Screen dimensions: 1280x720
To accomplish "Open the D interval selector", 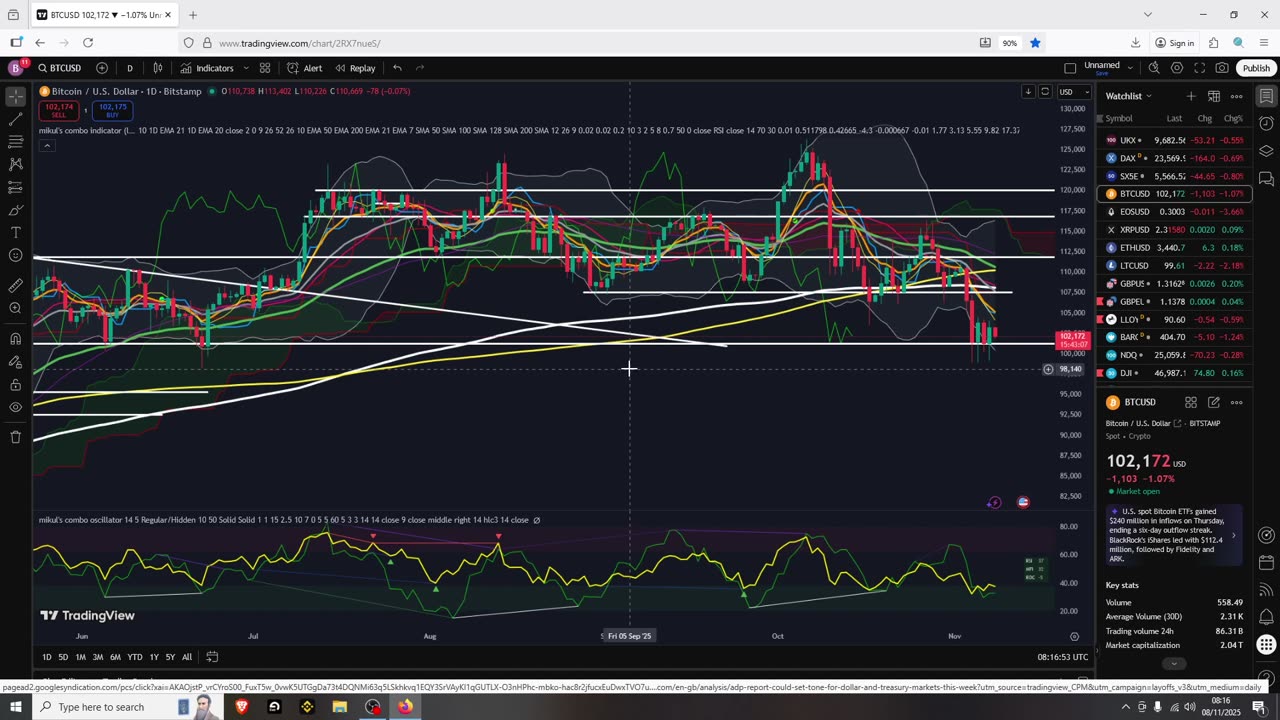I will 130,68.
